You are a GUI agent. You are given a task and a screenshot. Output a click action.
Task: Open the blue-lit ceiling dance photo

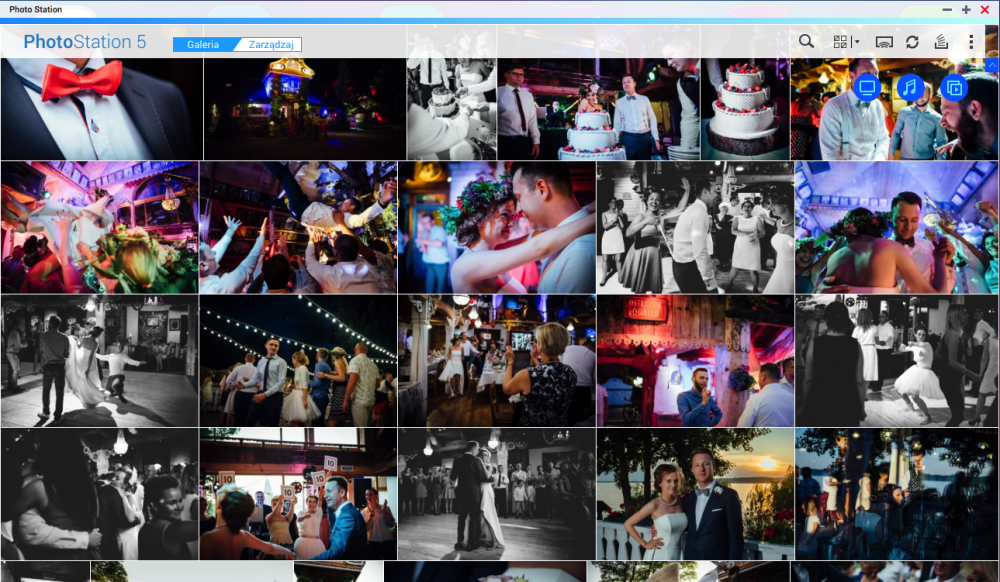point(896,227)
